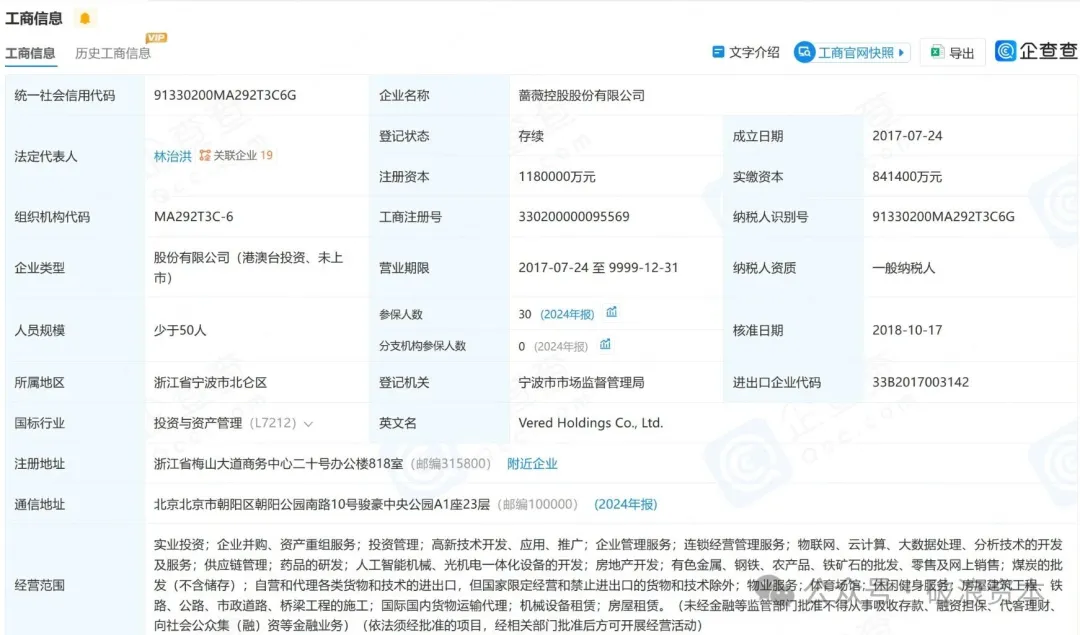The image size is (1080, 635).
Task: Click the 纳税人识别号 value
Action: (x=943, y=216)
